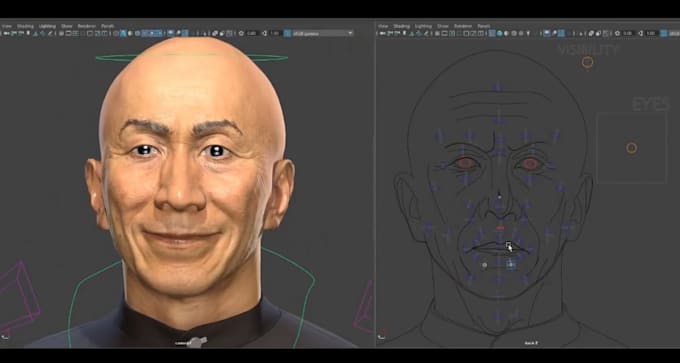
Task: Open Camera Attributes from left panel toolbar
Action: click(x=21, y=33)
